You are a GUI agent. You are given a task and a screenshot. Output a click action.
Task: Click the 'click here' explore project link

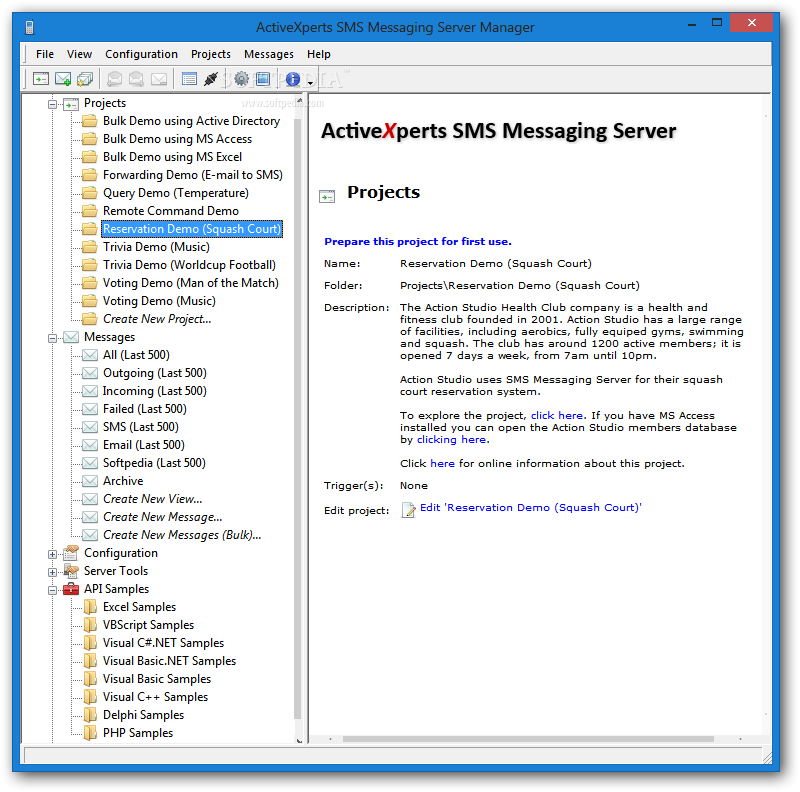pyautogui.click(x=557, y=415)
